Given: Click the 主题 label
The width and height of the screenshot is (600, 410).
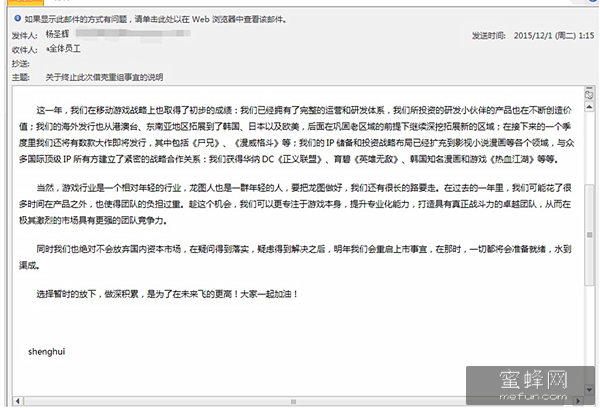Looking at the screenshot, I should click(x=21, y=77).
